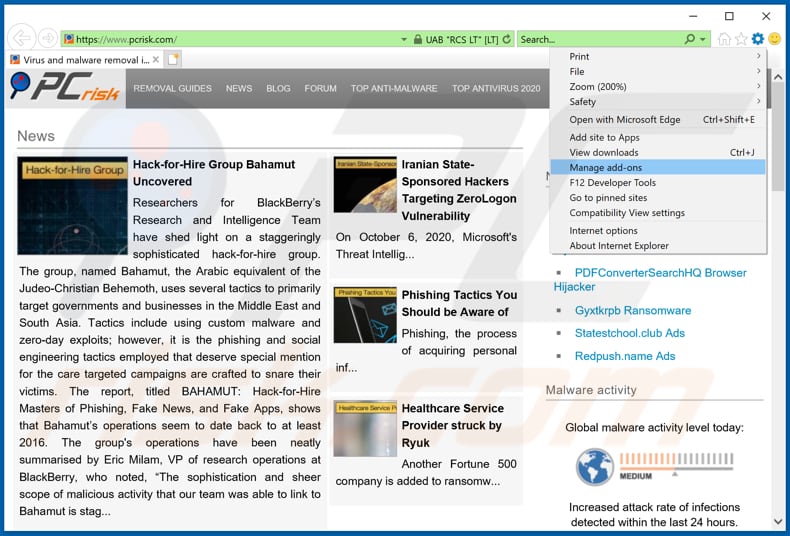Click the Hack-for-Hire Group article thumbnail

72,206
